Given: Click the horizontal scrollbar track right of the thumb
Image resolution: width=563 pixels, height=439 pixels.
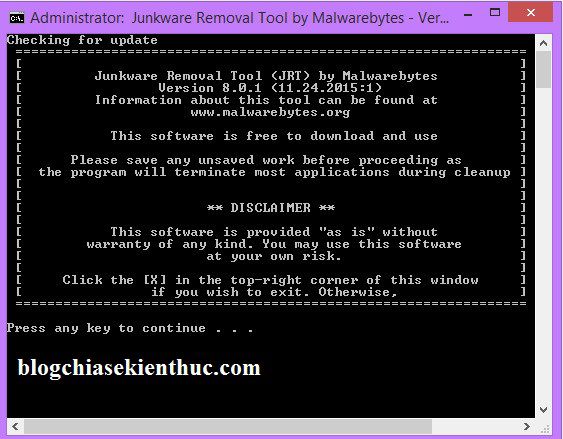Looking at the screenshot, I should [x=475, y=426].
